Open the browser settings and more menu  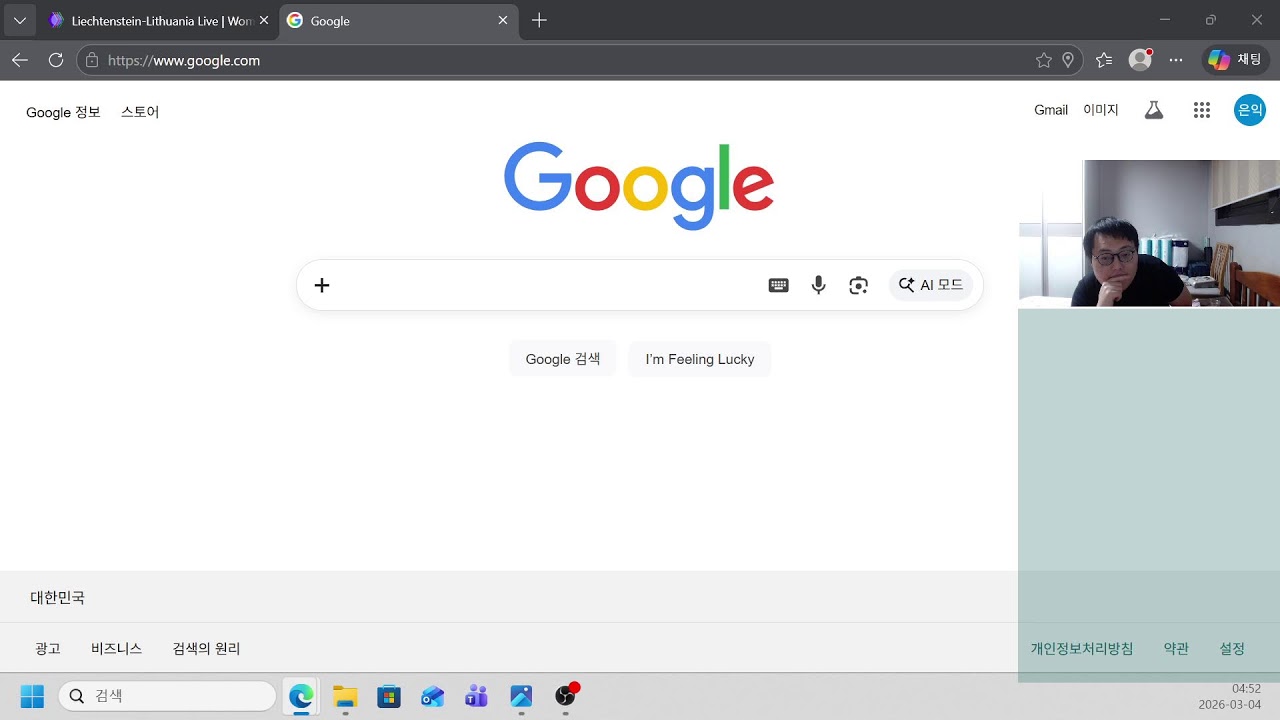[1176, 60]
